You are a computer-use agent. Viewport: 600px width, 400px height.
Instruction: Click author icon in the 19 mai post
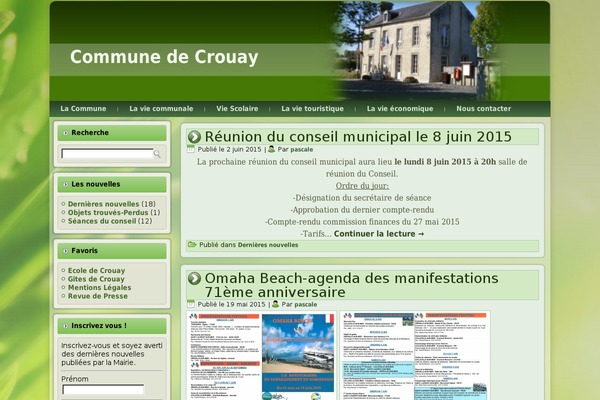[276, 304]
